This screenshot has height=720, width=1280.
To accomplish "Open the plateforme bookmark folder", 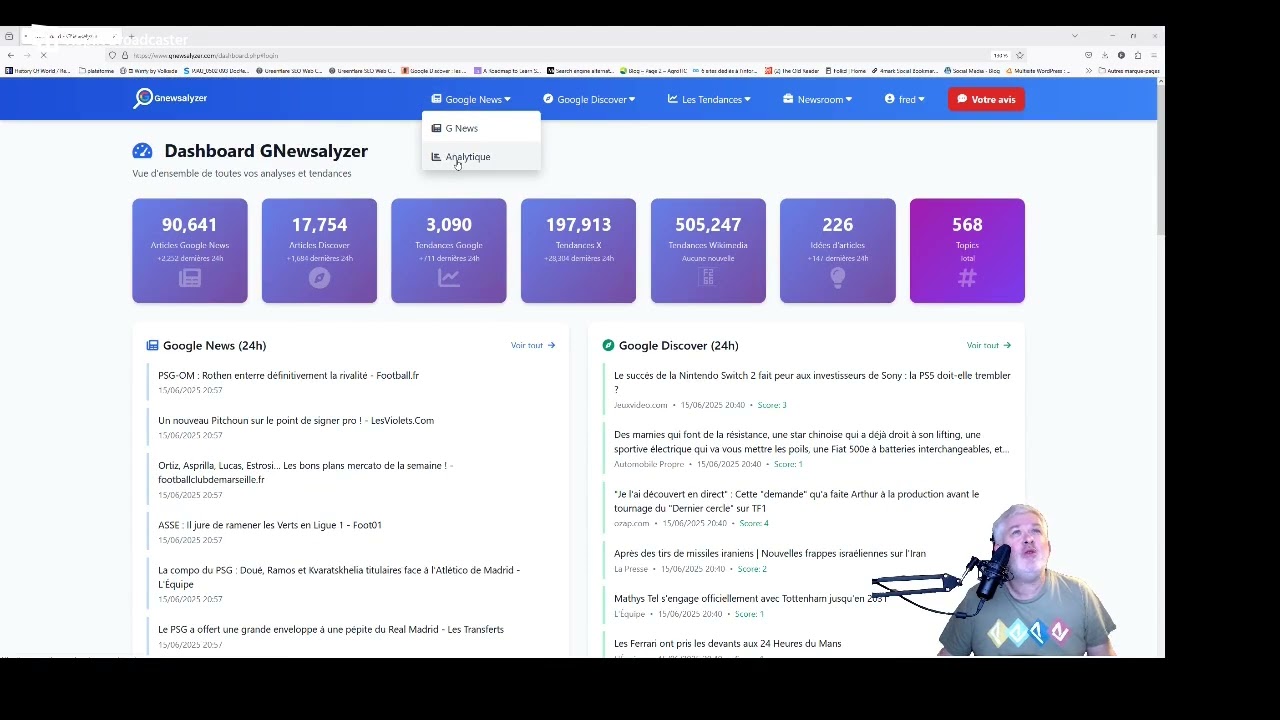I will [97, 71].
